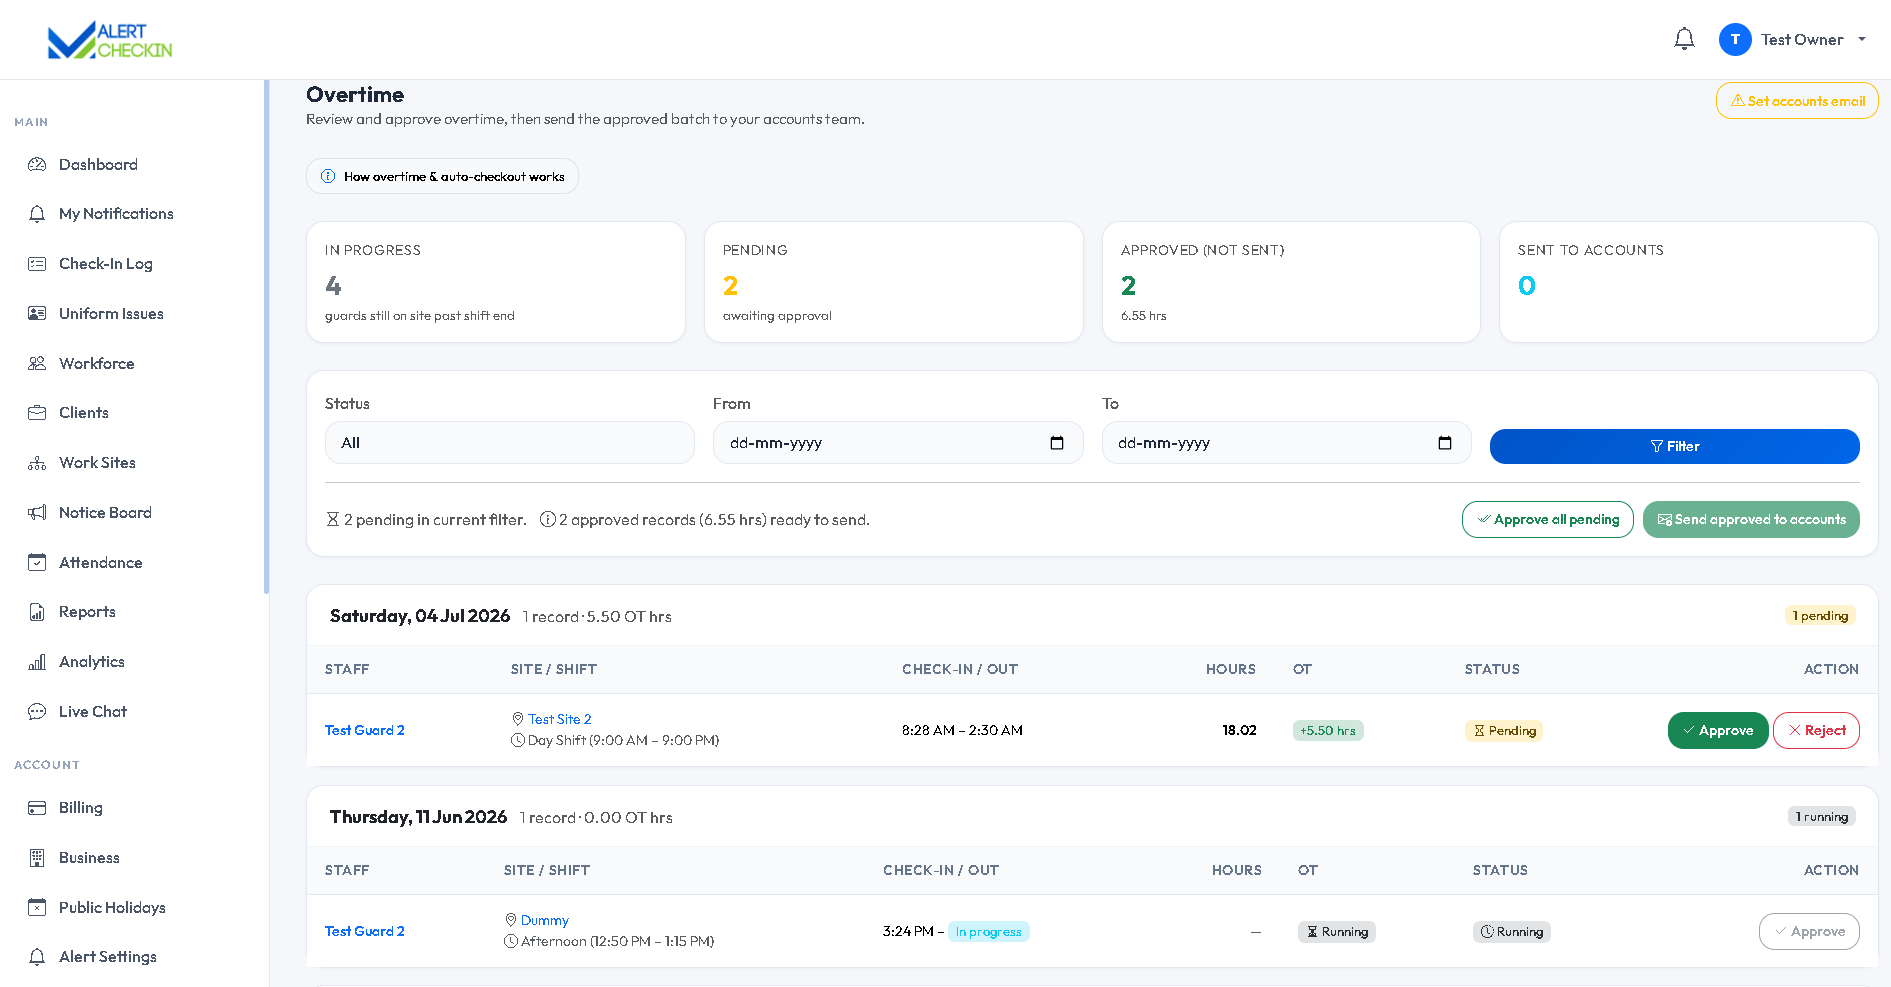
Task: Click the info icon in How overtime works
Action: pos(328,176)
